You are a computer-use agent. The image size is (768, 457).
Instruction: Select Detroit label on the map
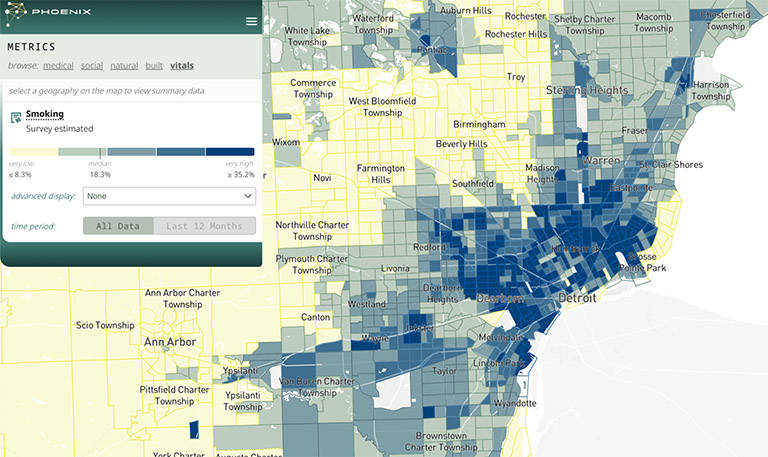point(576,299)
